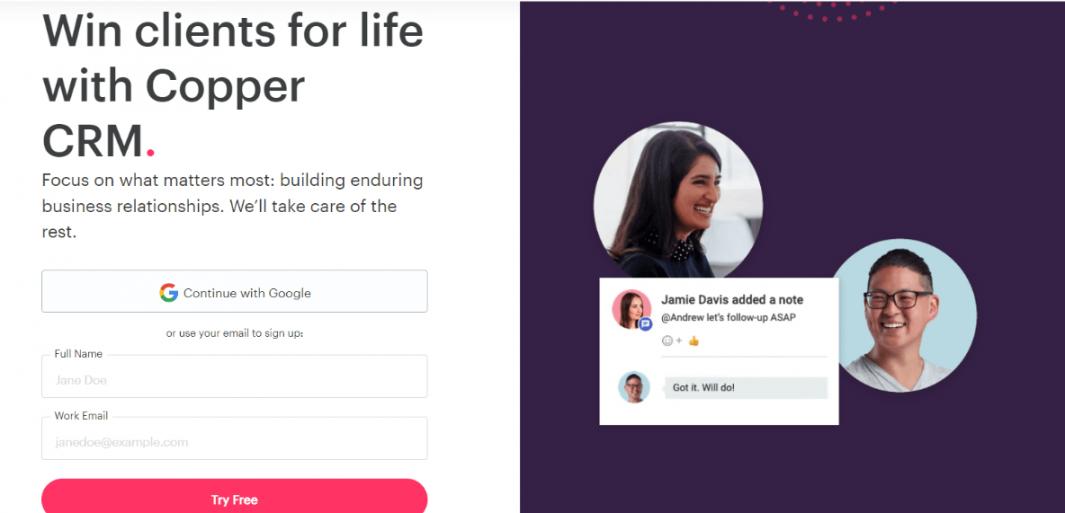Click the small avatar beside the reply
The image size is (1065, 513).
pos(634,387)
